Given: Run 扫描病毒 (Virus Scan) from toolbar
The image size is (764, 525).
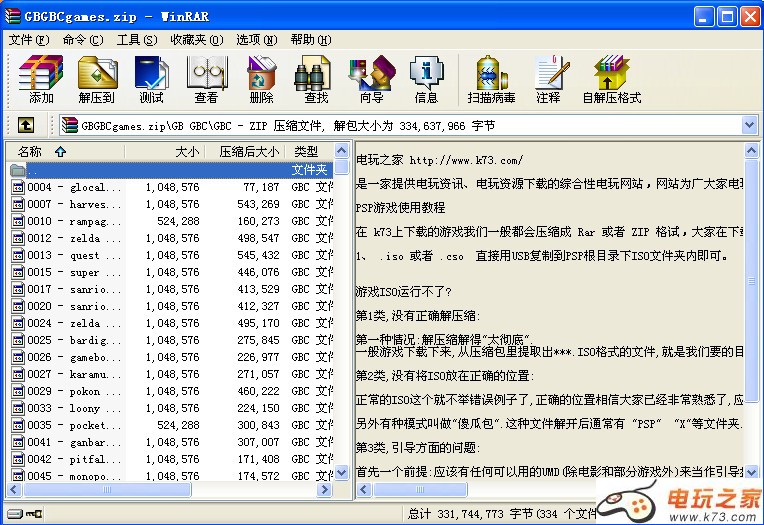Looking at the screenshot, I should pos(491,78).
